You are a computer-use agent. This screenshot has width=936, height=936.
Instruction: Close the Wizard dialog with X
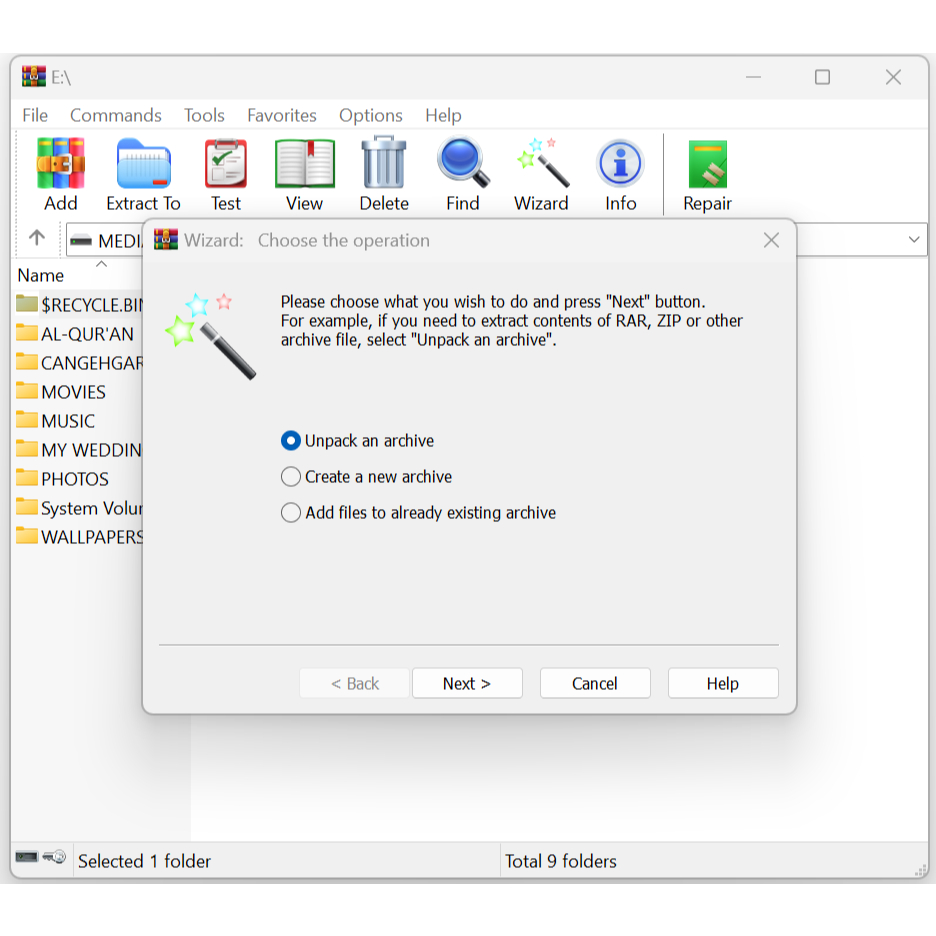point(771,240)
